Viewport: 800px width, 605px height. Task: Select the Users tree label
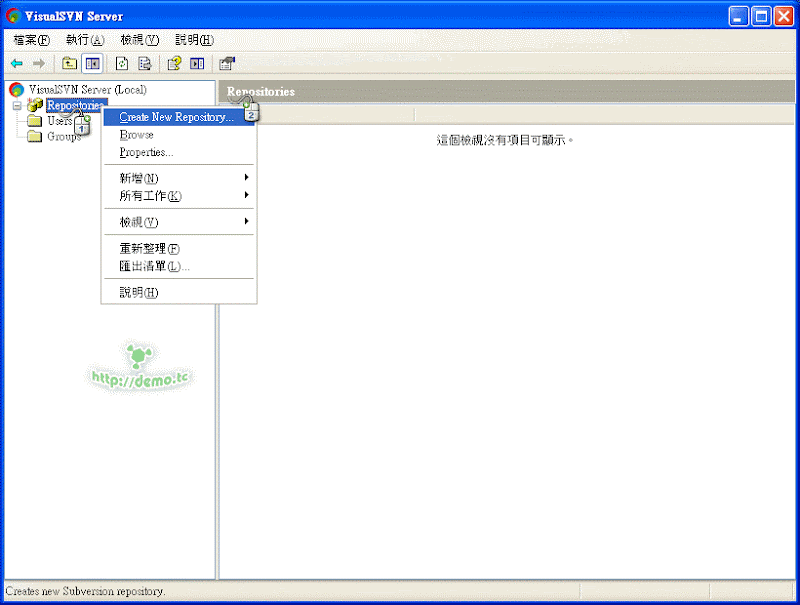(x=60, y=121)
